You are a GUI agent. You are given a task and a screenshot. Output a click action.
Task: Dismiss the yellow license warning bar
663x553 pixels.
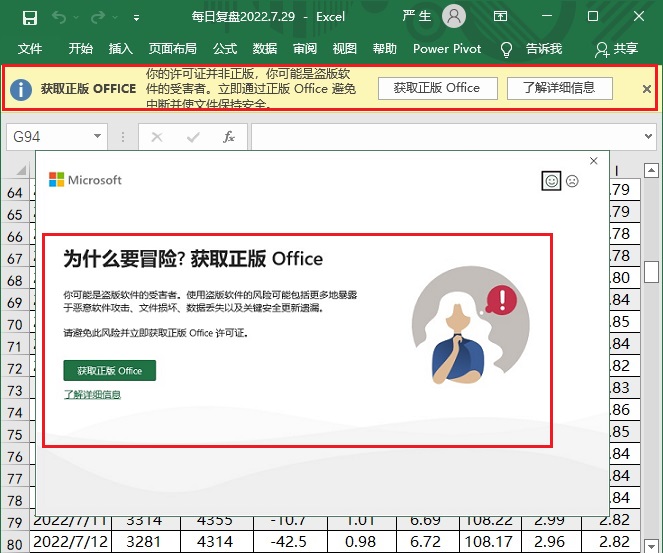point(647,89)
